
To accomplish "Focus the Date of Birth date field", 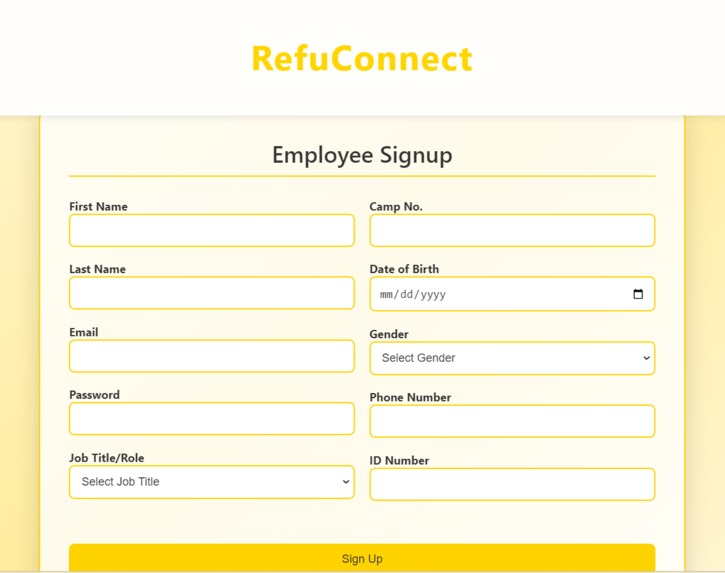I will point(512,294).
